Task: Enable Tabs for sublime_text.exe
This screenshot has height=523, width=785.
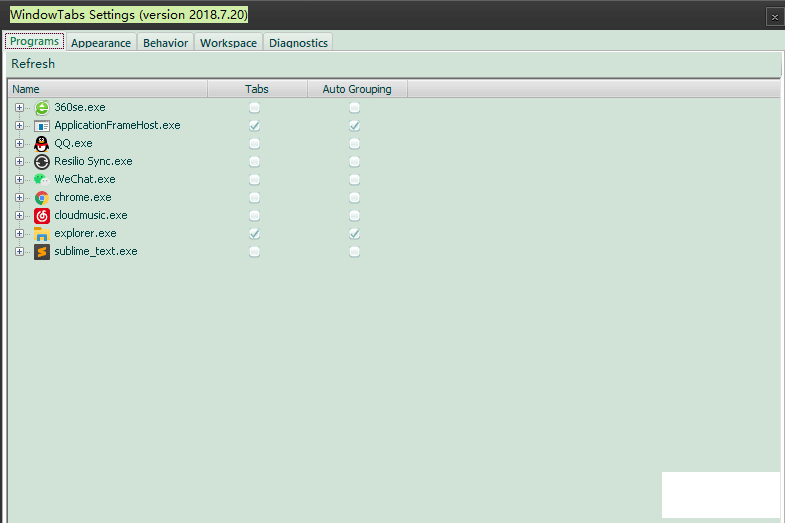Action: [x=254, y=252]
